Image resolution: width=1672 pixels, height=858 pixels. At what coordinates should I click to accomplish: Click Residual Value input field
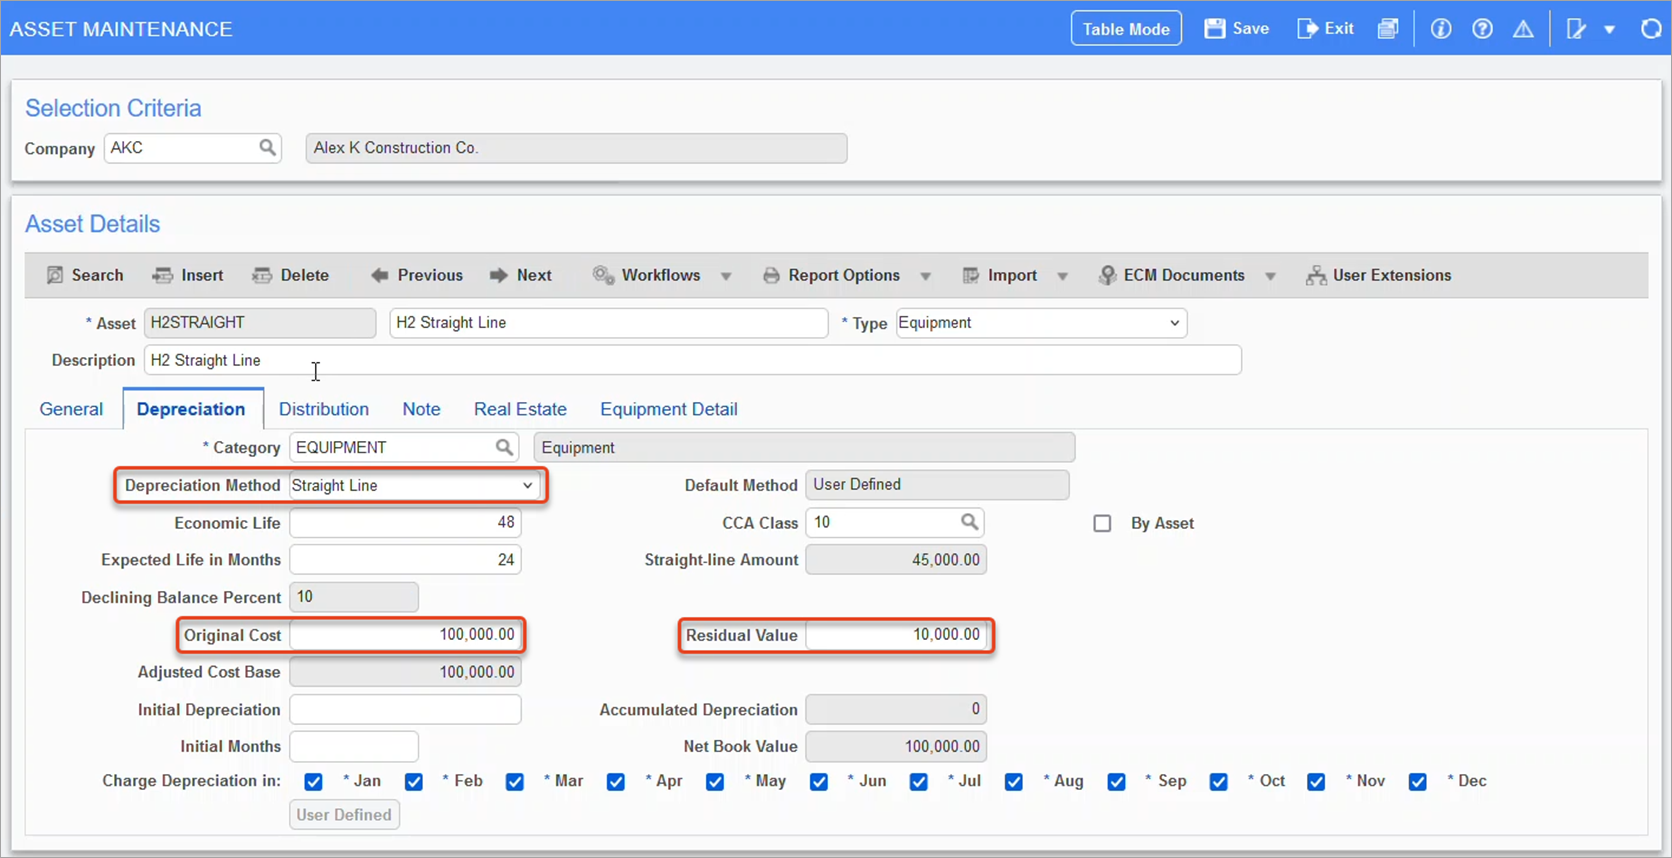tap(897, 635)
